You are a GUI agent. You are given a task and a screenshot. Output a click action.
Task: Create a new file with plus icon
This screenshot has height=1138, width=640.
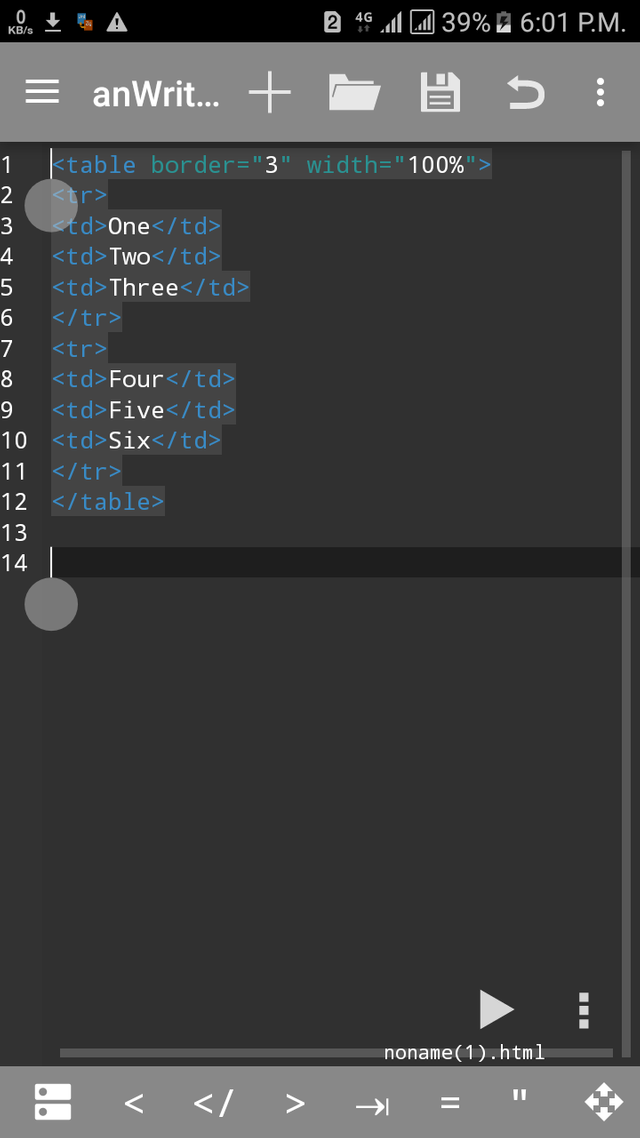pos(269,93)
